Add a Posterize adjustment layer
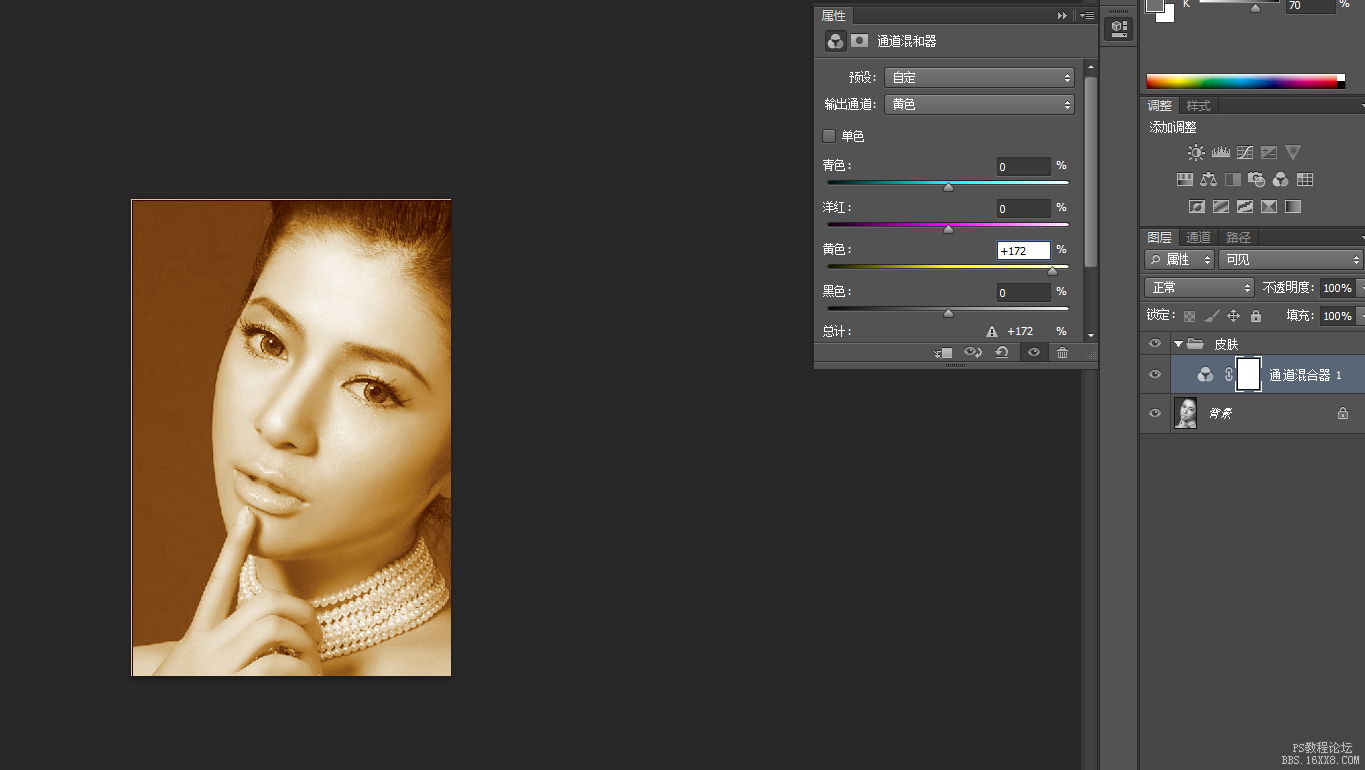1365x770 pixels. tap(1221, 207)
